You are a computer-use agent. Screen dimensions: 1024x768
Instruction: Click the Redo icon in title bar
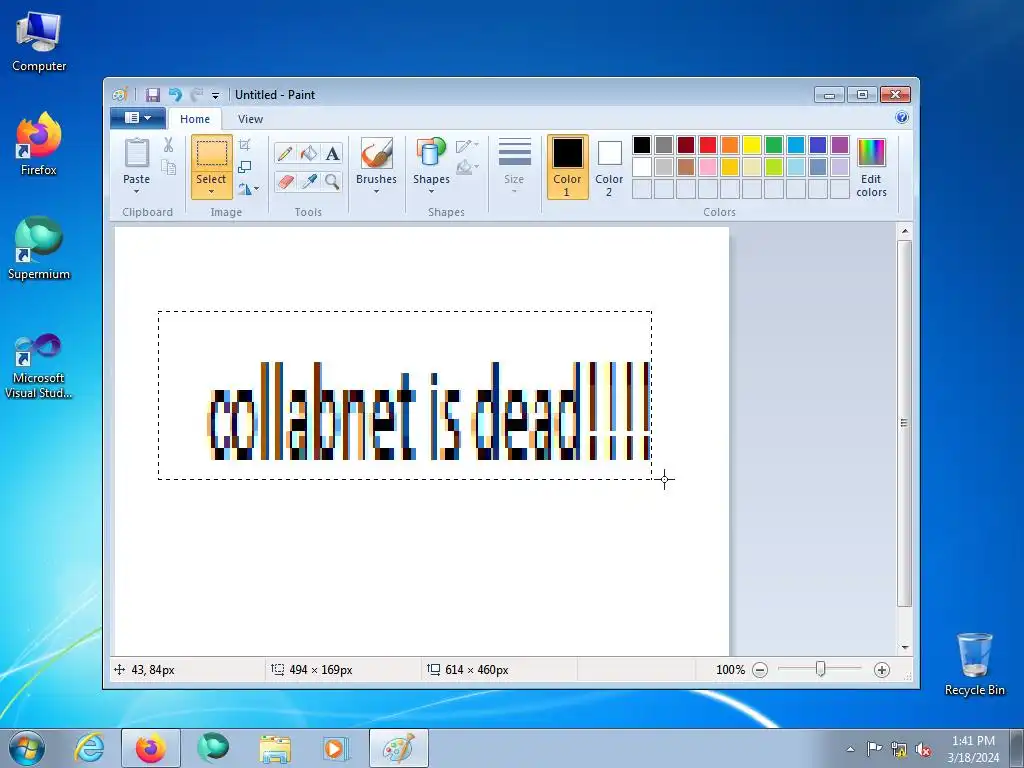pyautogui.click(x=197, y=95)
